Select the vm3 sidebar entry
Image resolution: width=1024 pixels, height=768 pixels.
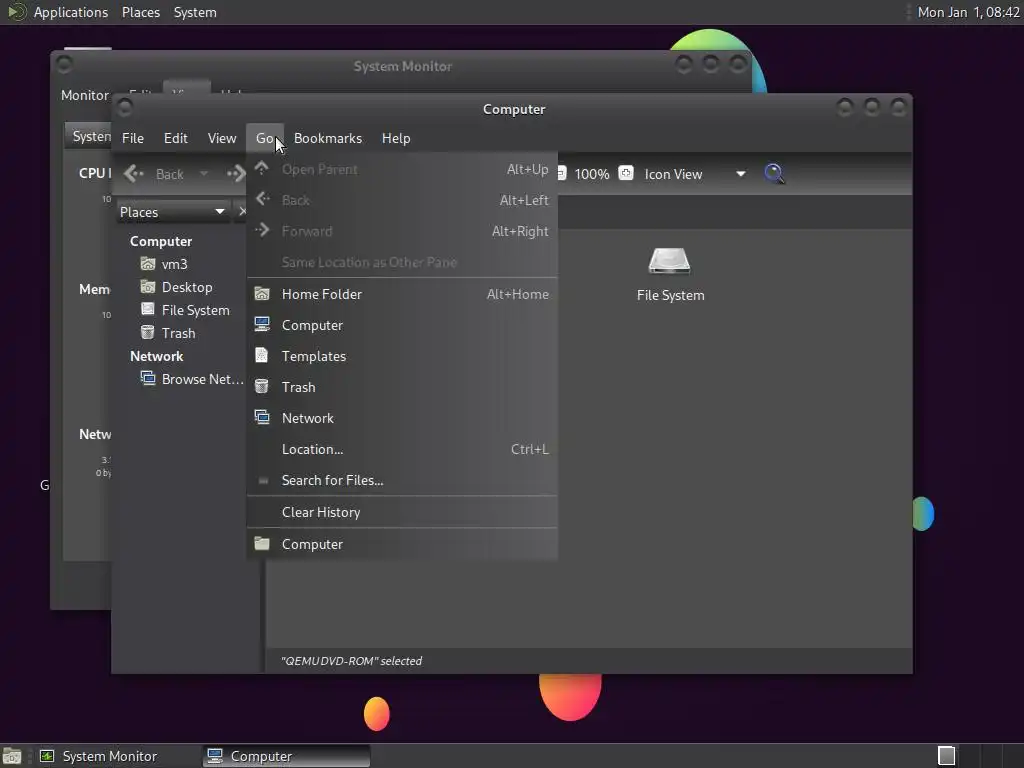174,264
